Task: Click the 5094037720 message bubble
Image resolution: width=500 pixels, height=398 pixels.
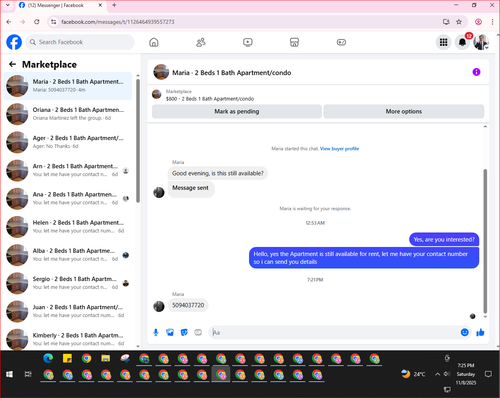Action: coord(188,305)
